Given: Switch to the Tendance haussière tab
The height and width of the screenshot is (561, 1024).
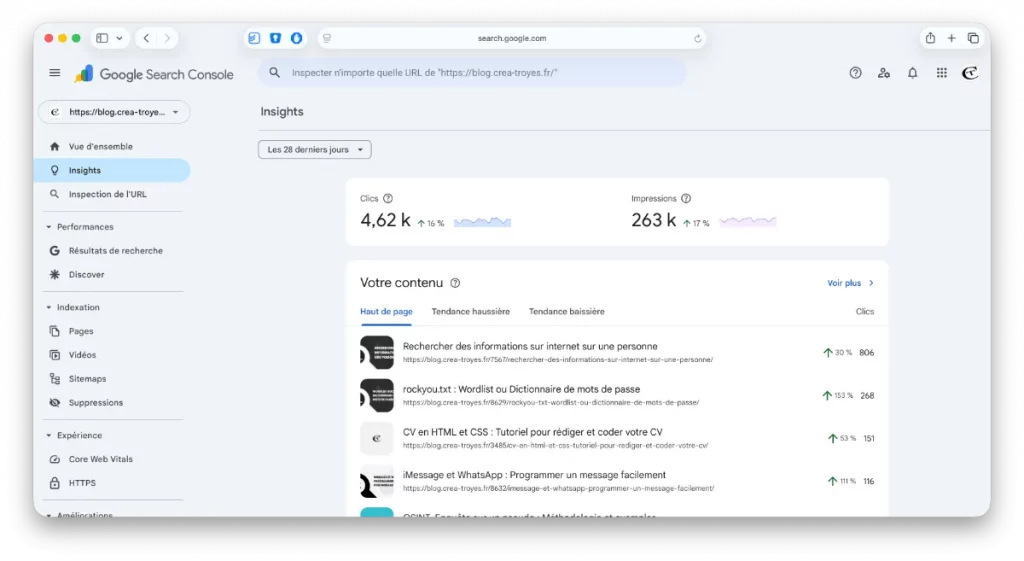Looking at the screenshot, I should coord(470,312).
